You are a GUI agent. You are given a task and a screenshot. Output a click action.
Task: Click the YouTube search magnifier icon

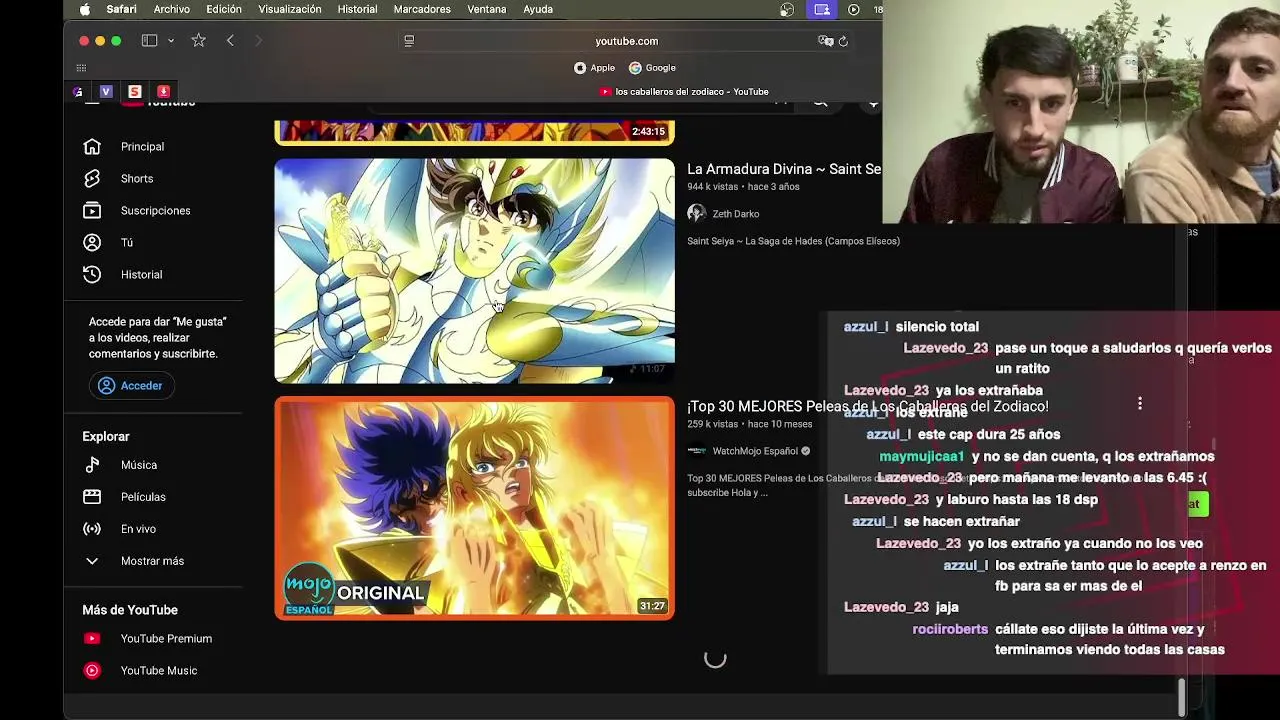(820, 103)
